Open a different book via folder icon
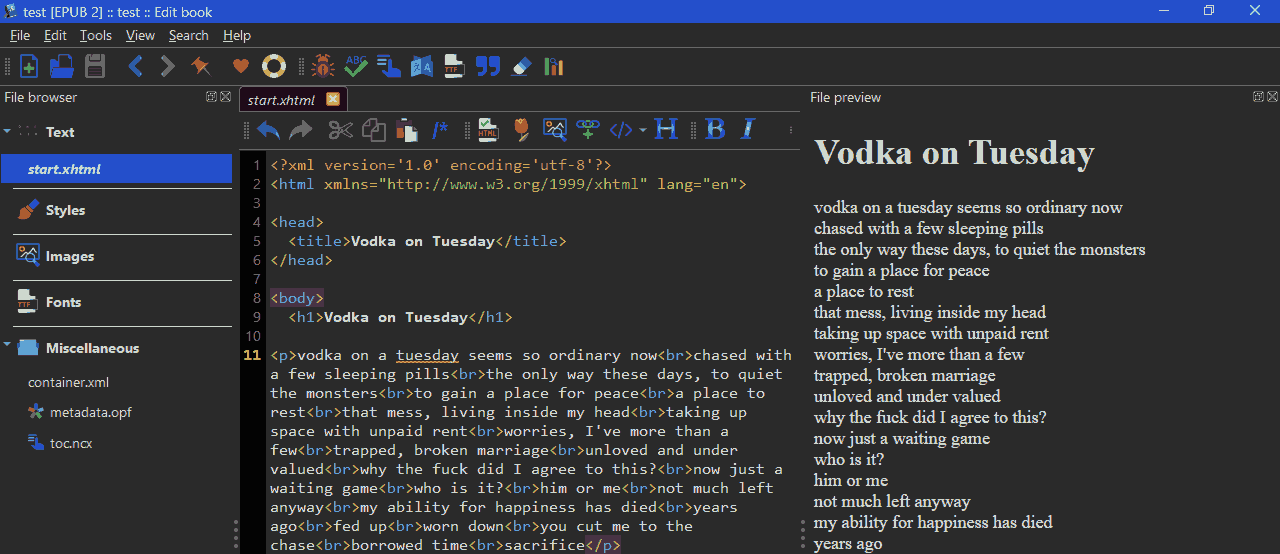This screenshot has width=1280, height=554. pos(61,67)
